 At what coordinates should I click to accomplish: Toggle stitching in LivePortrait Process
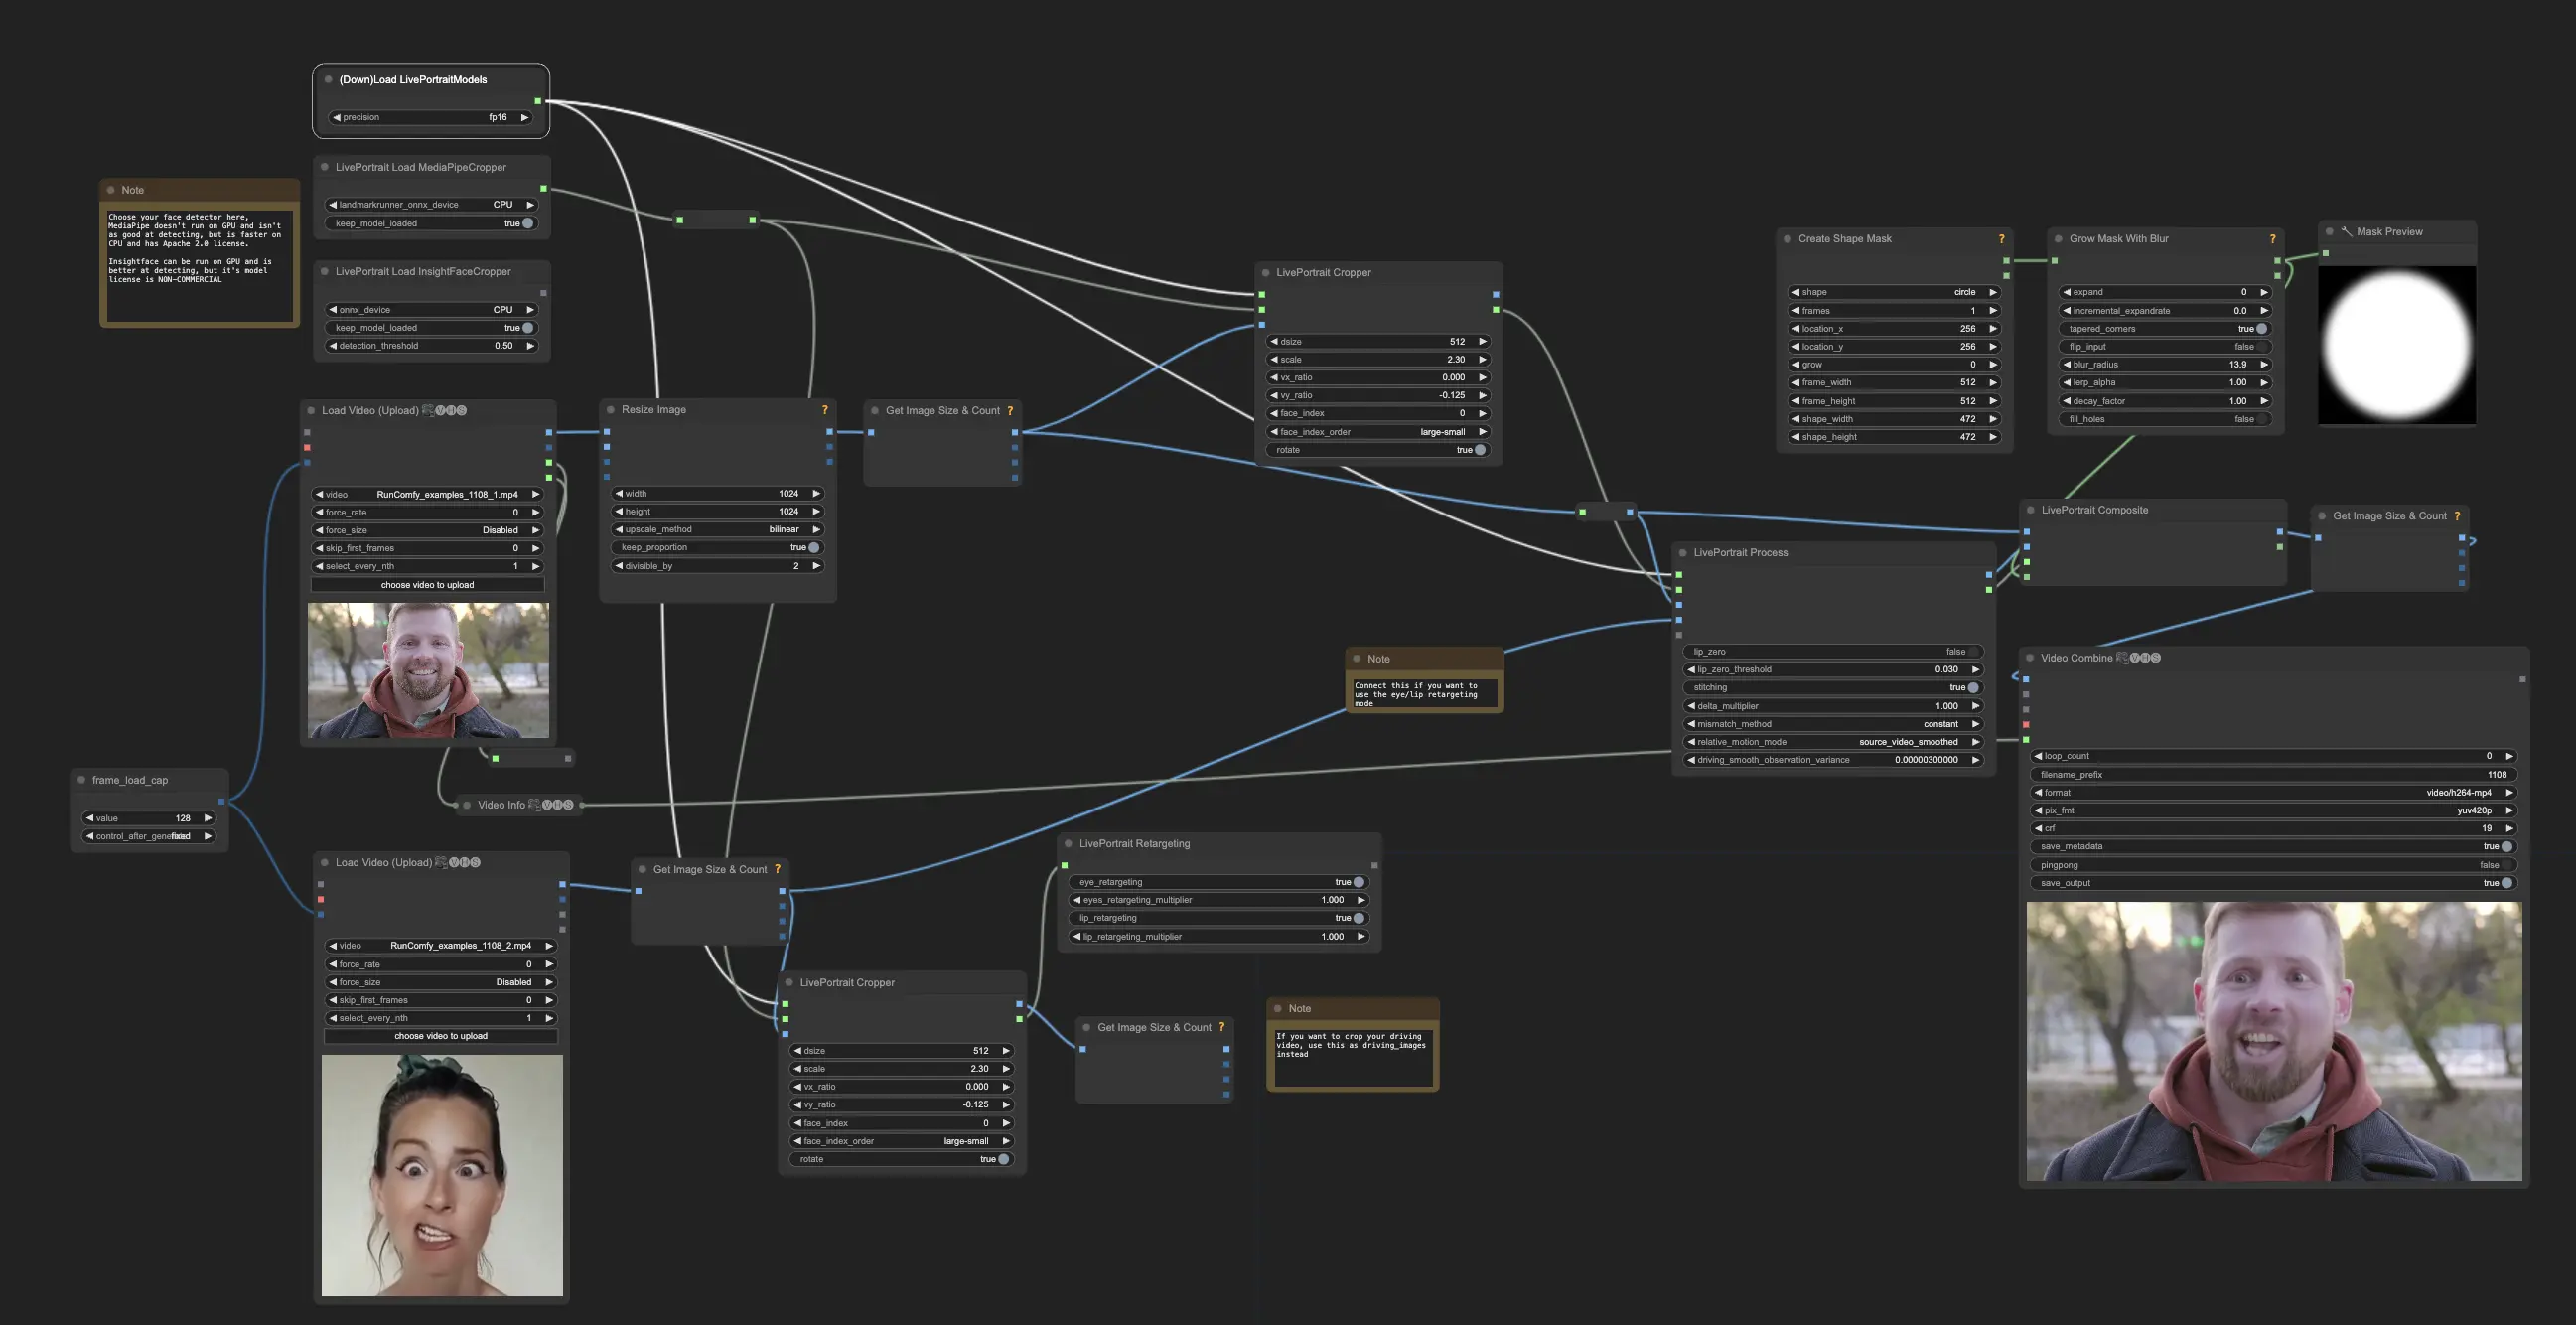coord(1972,688)
